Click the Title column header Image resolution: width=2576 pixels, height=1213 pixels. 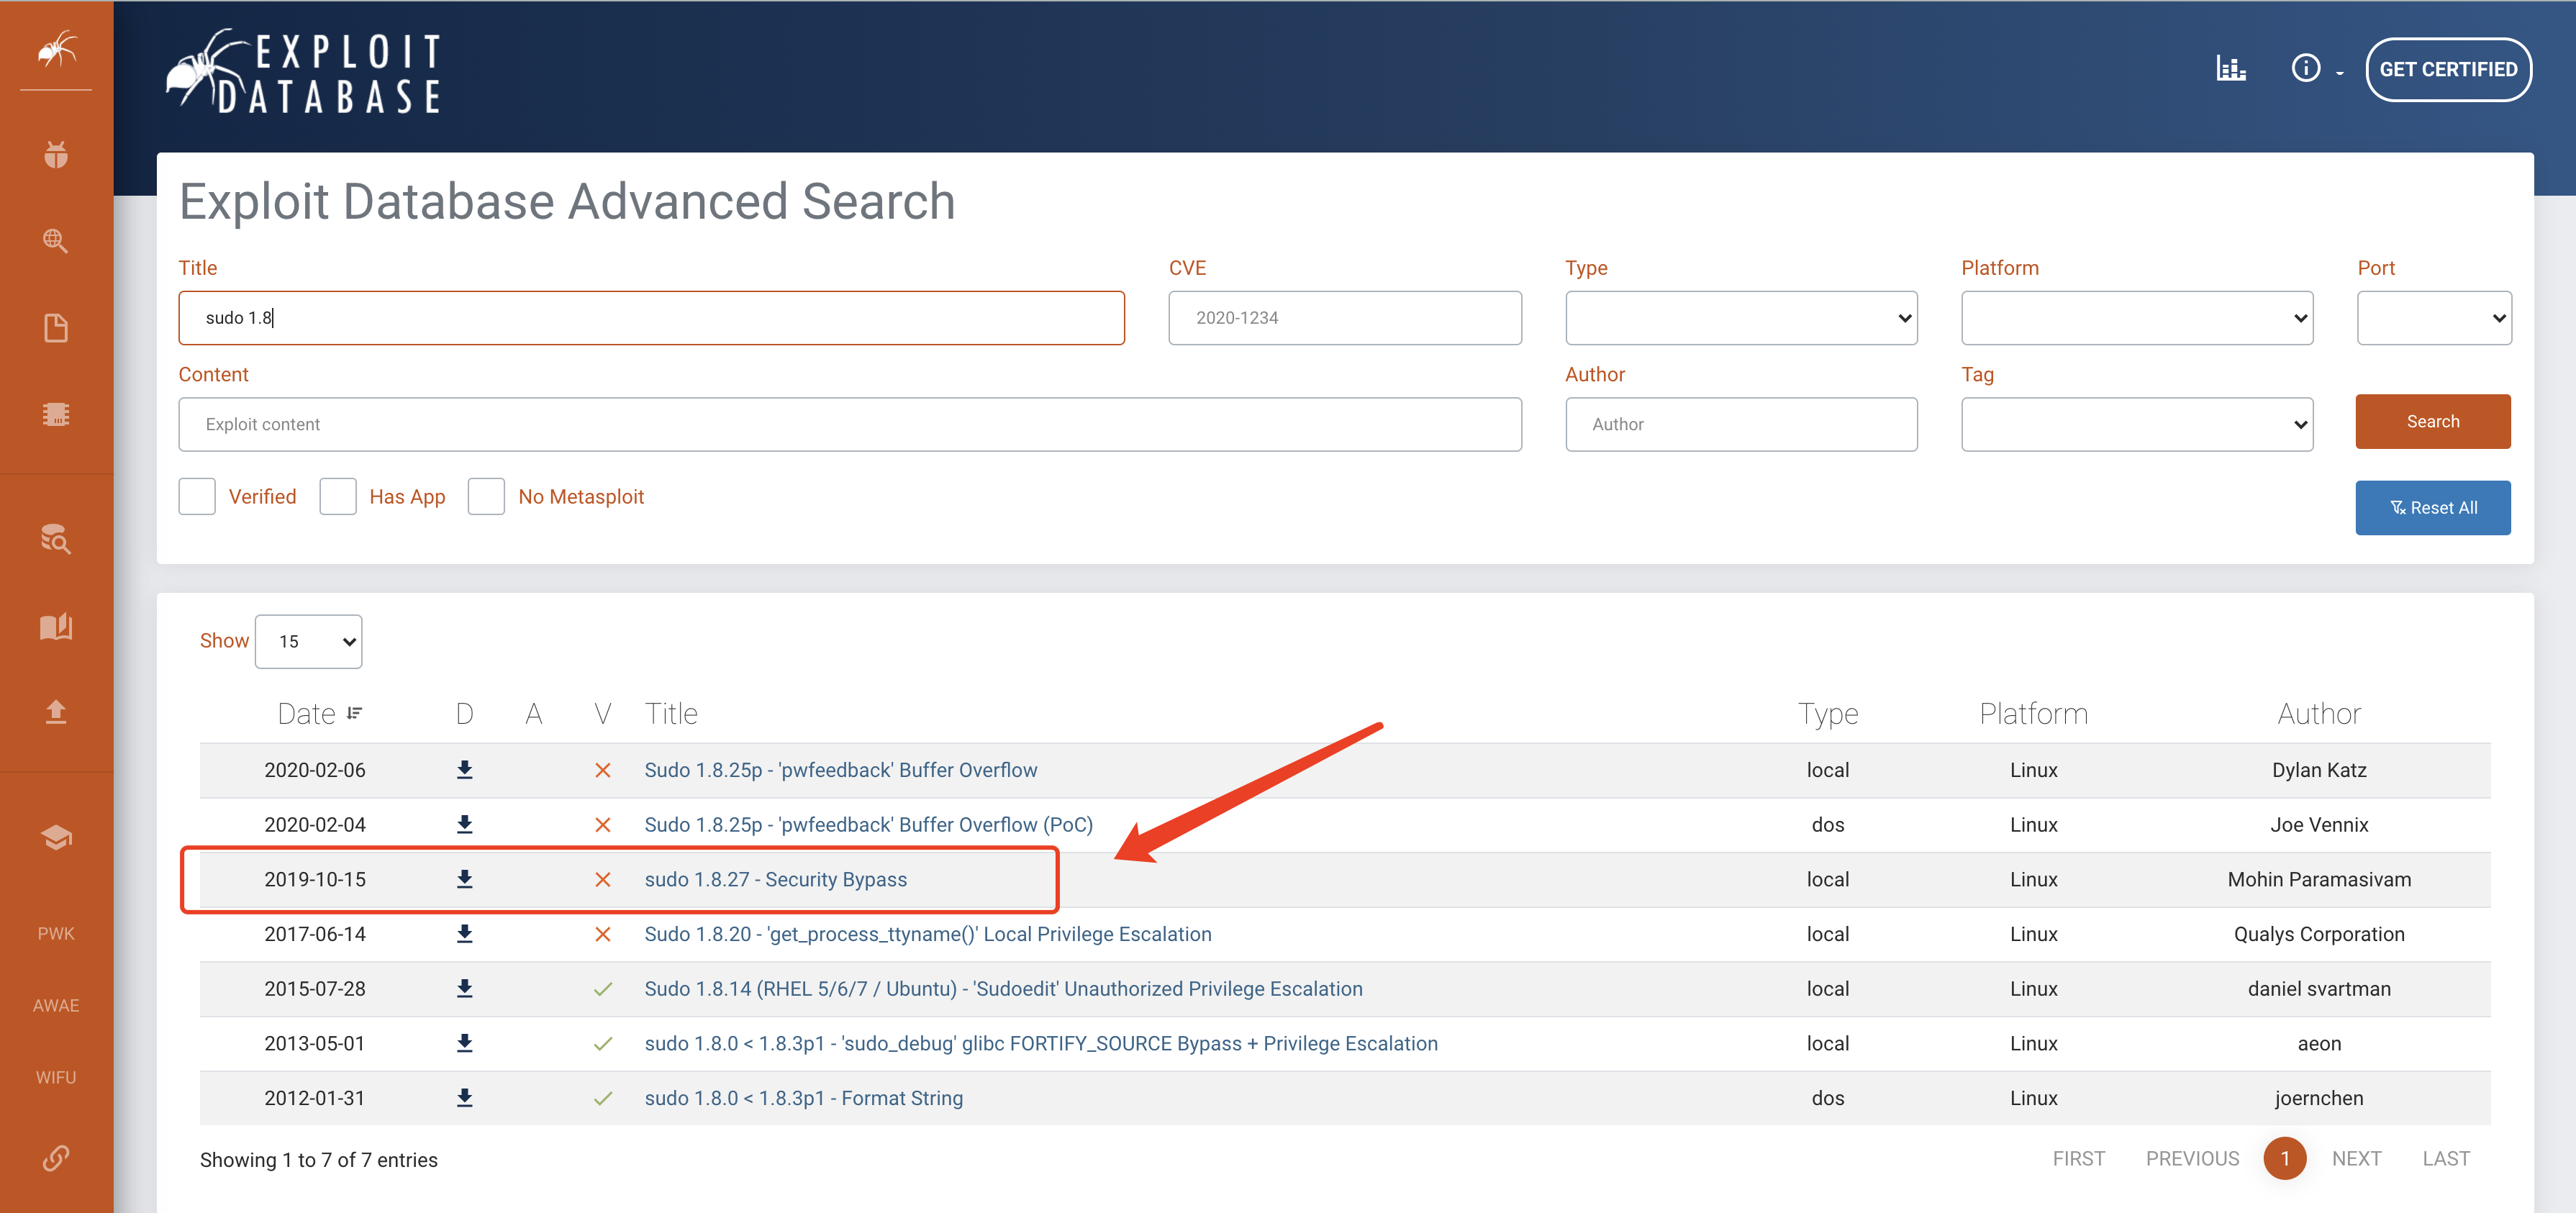pos(671,714)
